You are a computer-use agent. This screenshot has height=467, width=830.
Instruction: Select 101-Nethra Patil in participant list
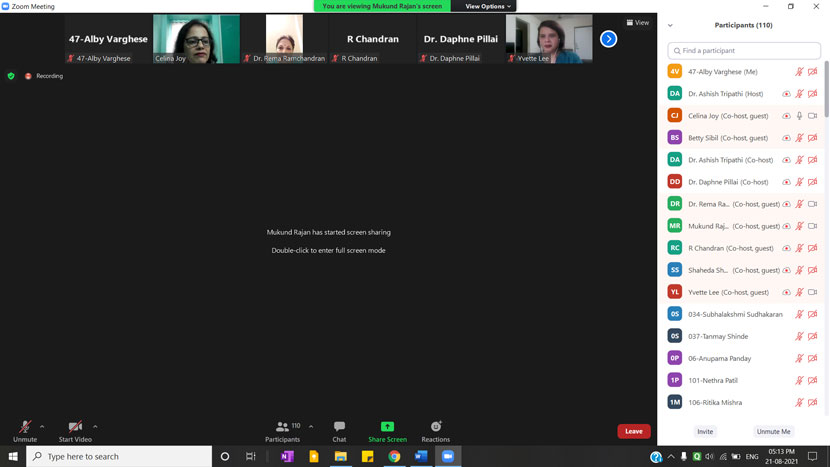(741, 380)
